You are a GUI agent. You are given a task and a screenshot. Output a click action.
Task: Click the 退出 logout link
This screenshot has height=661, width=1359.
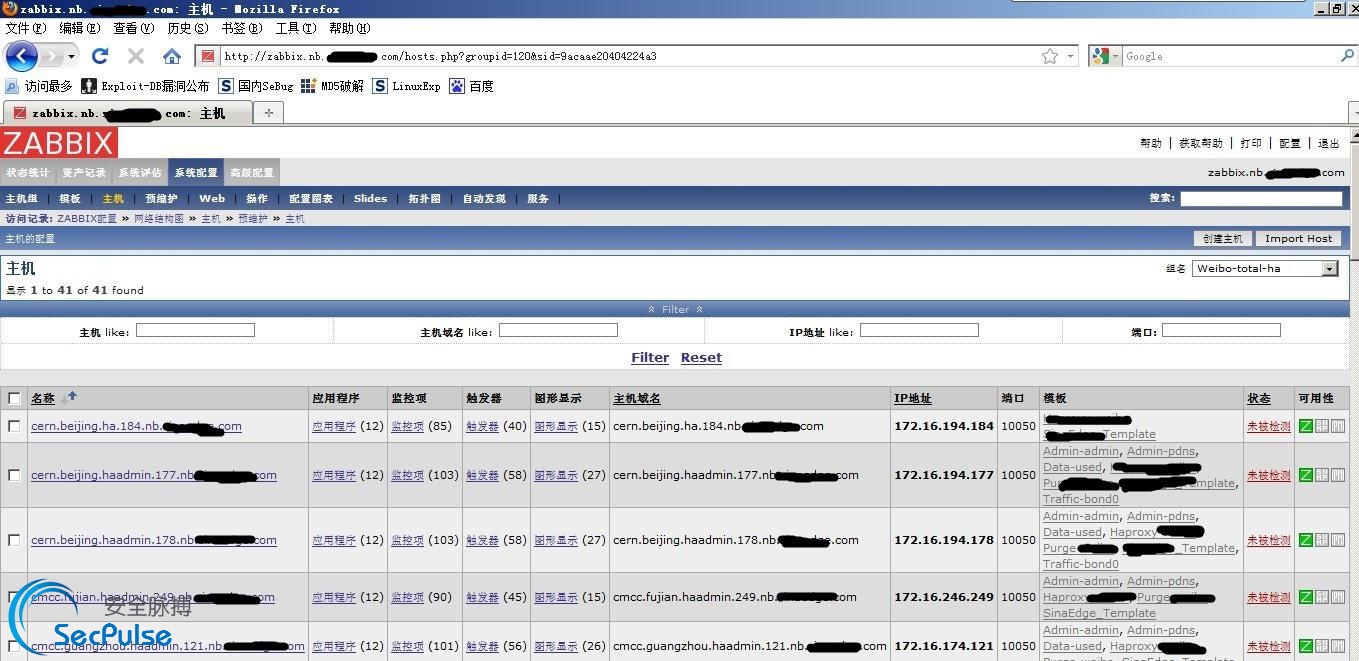click(1328, 143)
